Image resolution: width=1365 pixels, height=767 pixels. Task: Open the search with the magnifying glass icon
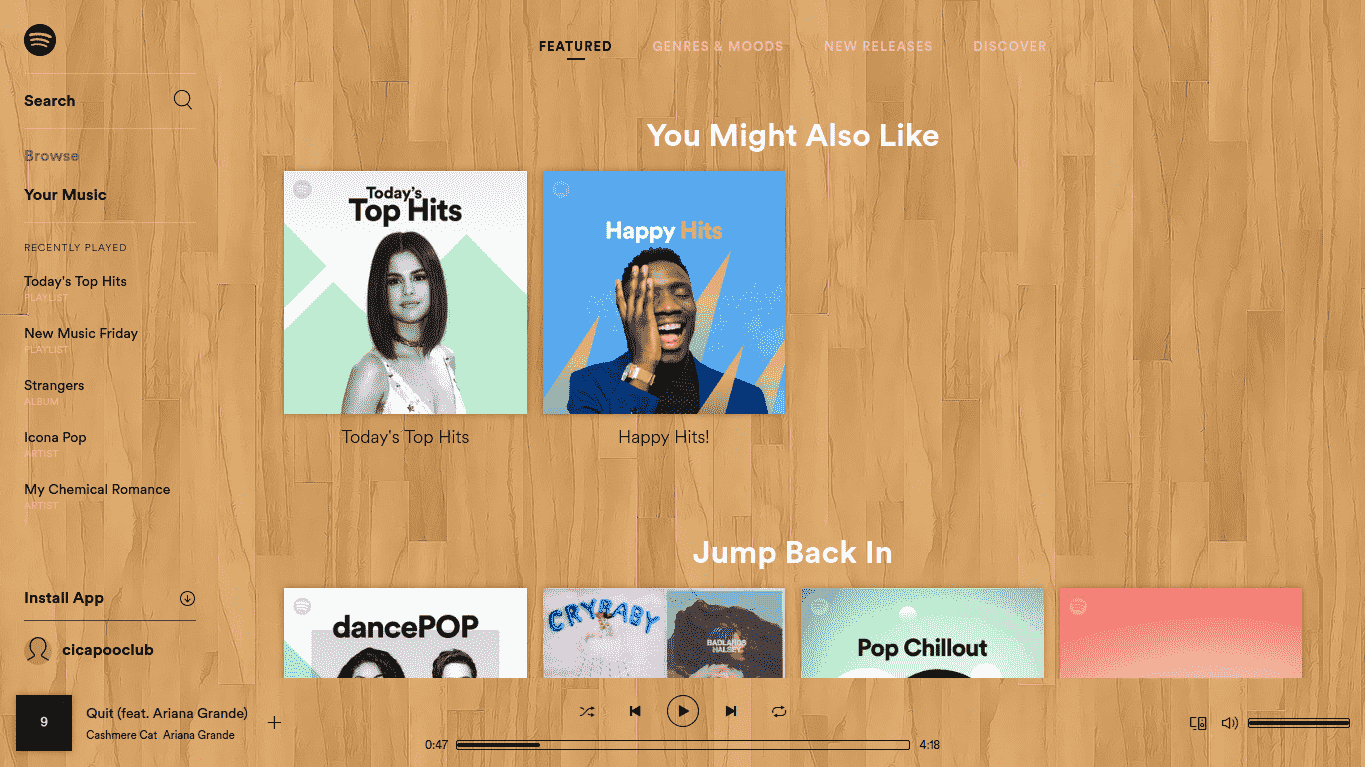(x=182, y=99)
